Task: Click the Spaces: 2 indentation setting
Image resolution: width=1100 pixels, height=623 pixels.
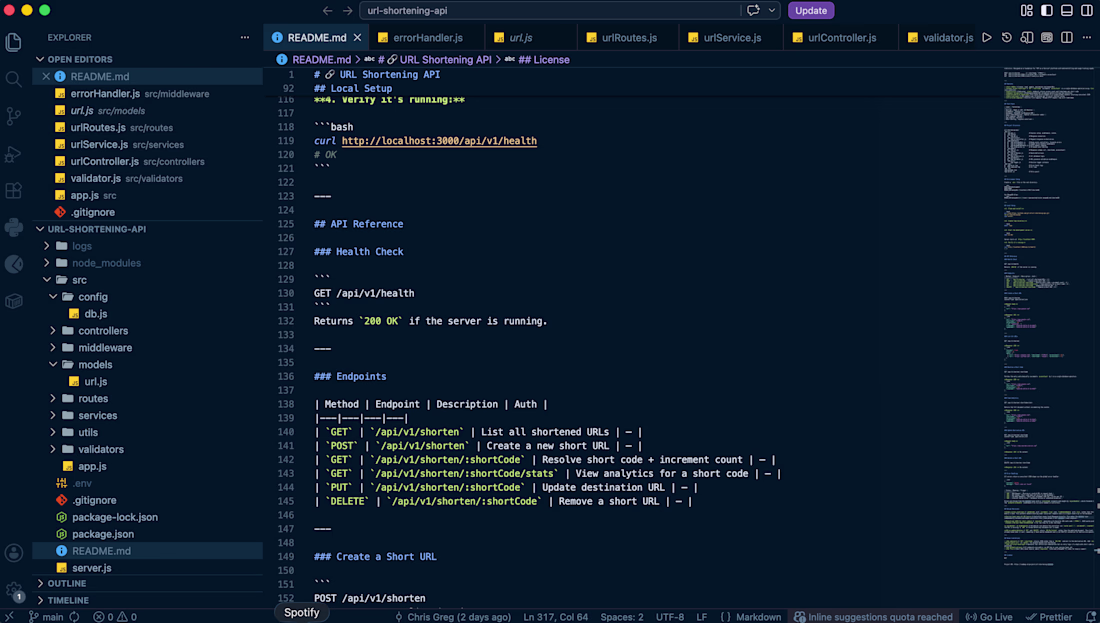Action: click(x=622, y=617)
